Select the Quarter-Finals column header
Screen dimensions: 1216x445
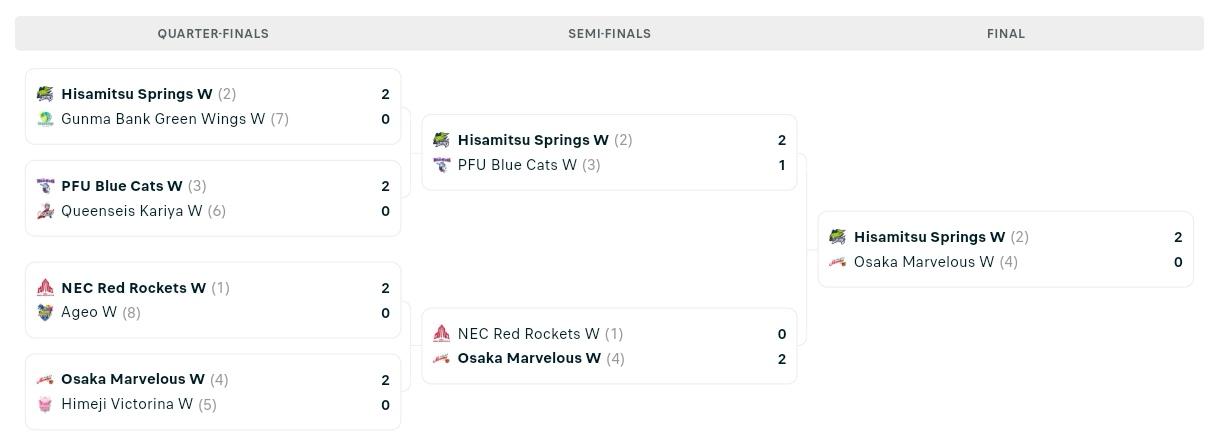[213, 34]
